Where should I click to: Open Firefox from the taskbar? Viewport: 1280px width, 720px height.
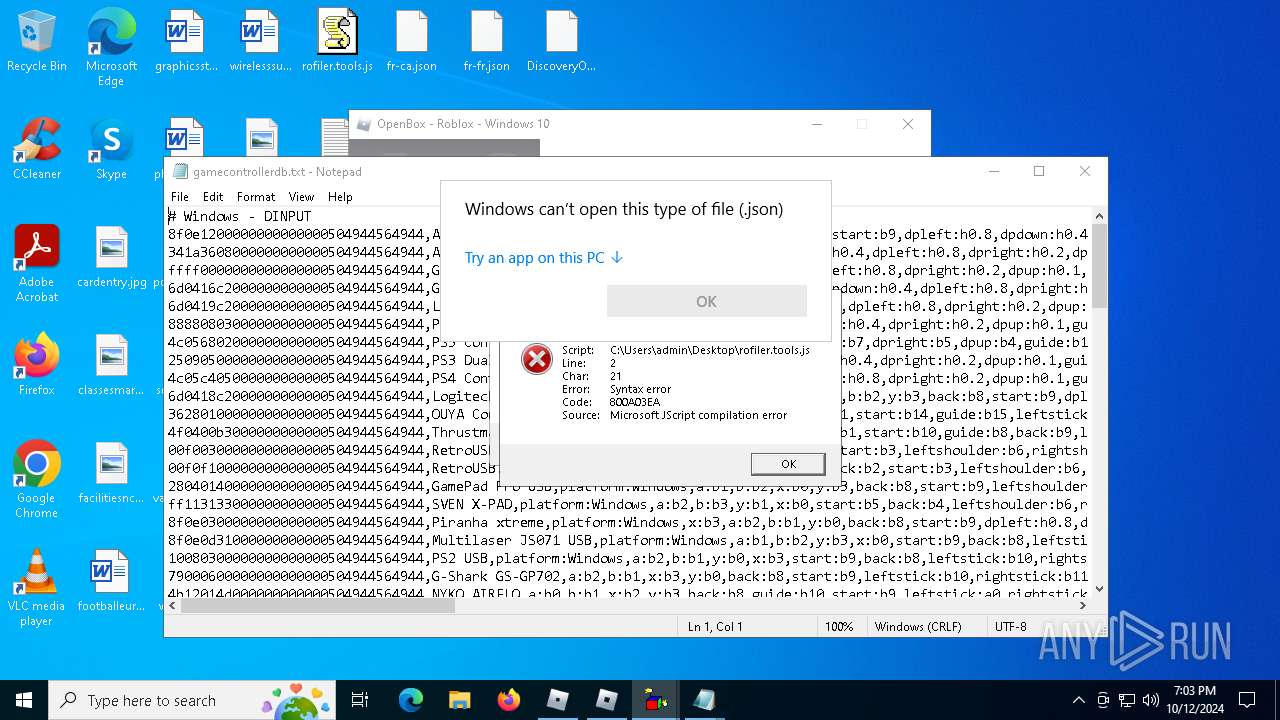[x=508, y=700]
